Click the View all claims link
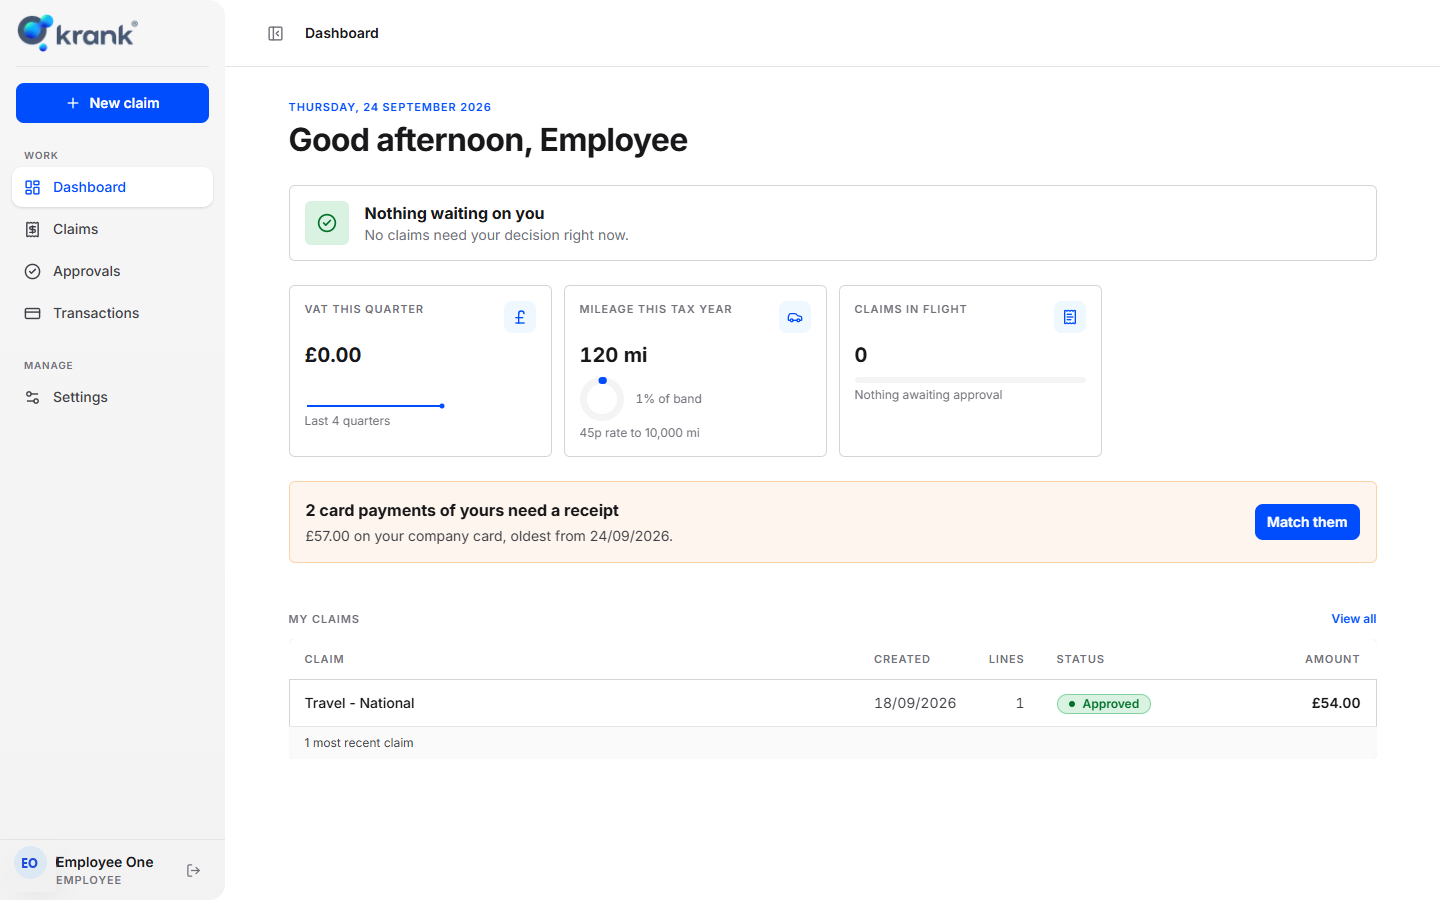This screenshot has width=1440, height=900. (x=1354, y=619)
